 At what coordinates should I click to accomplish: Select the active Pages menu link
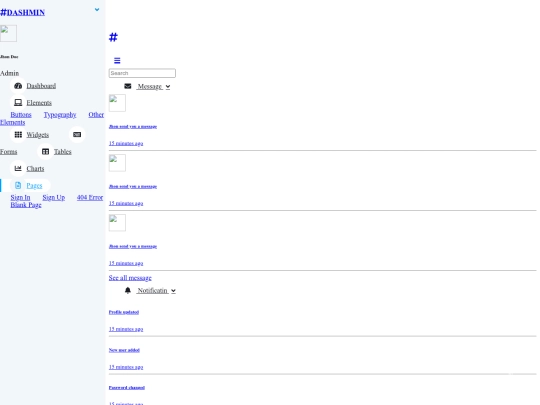coord(34,186)
